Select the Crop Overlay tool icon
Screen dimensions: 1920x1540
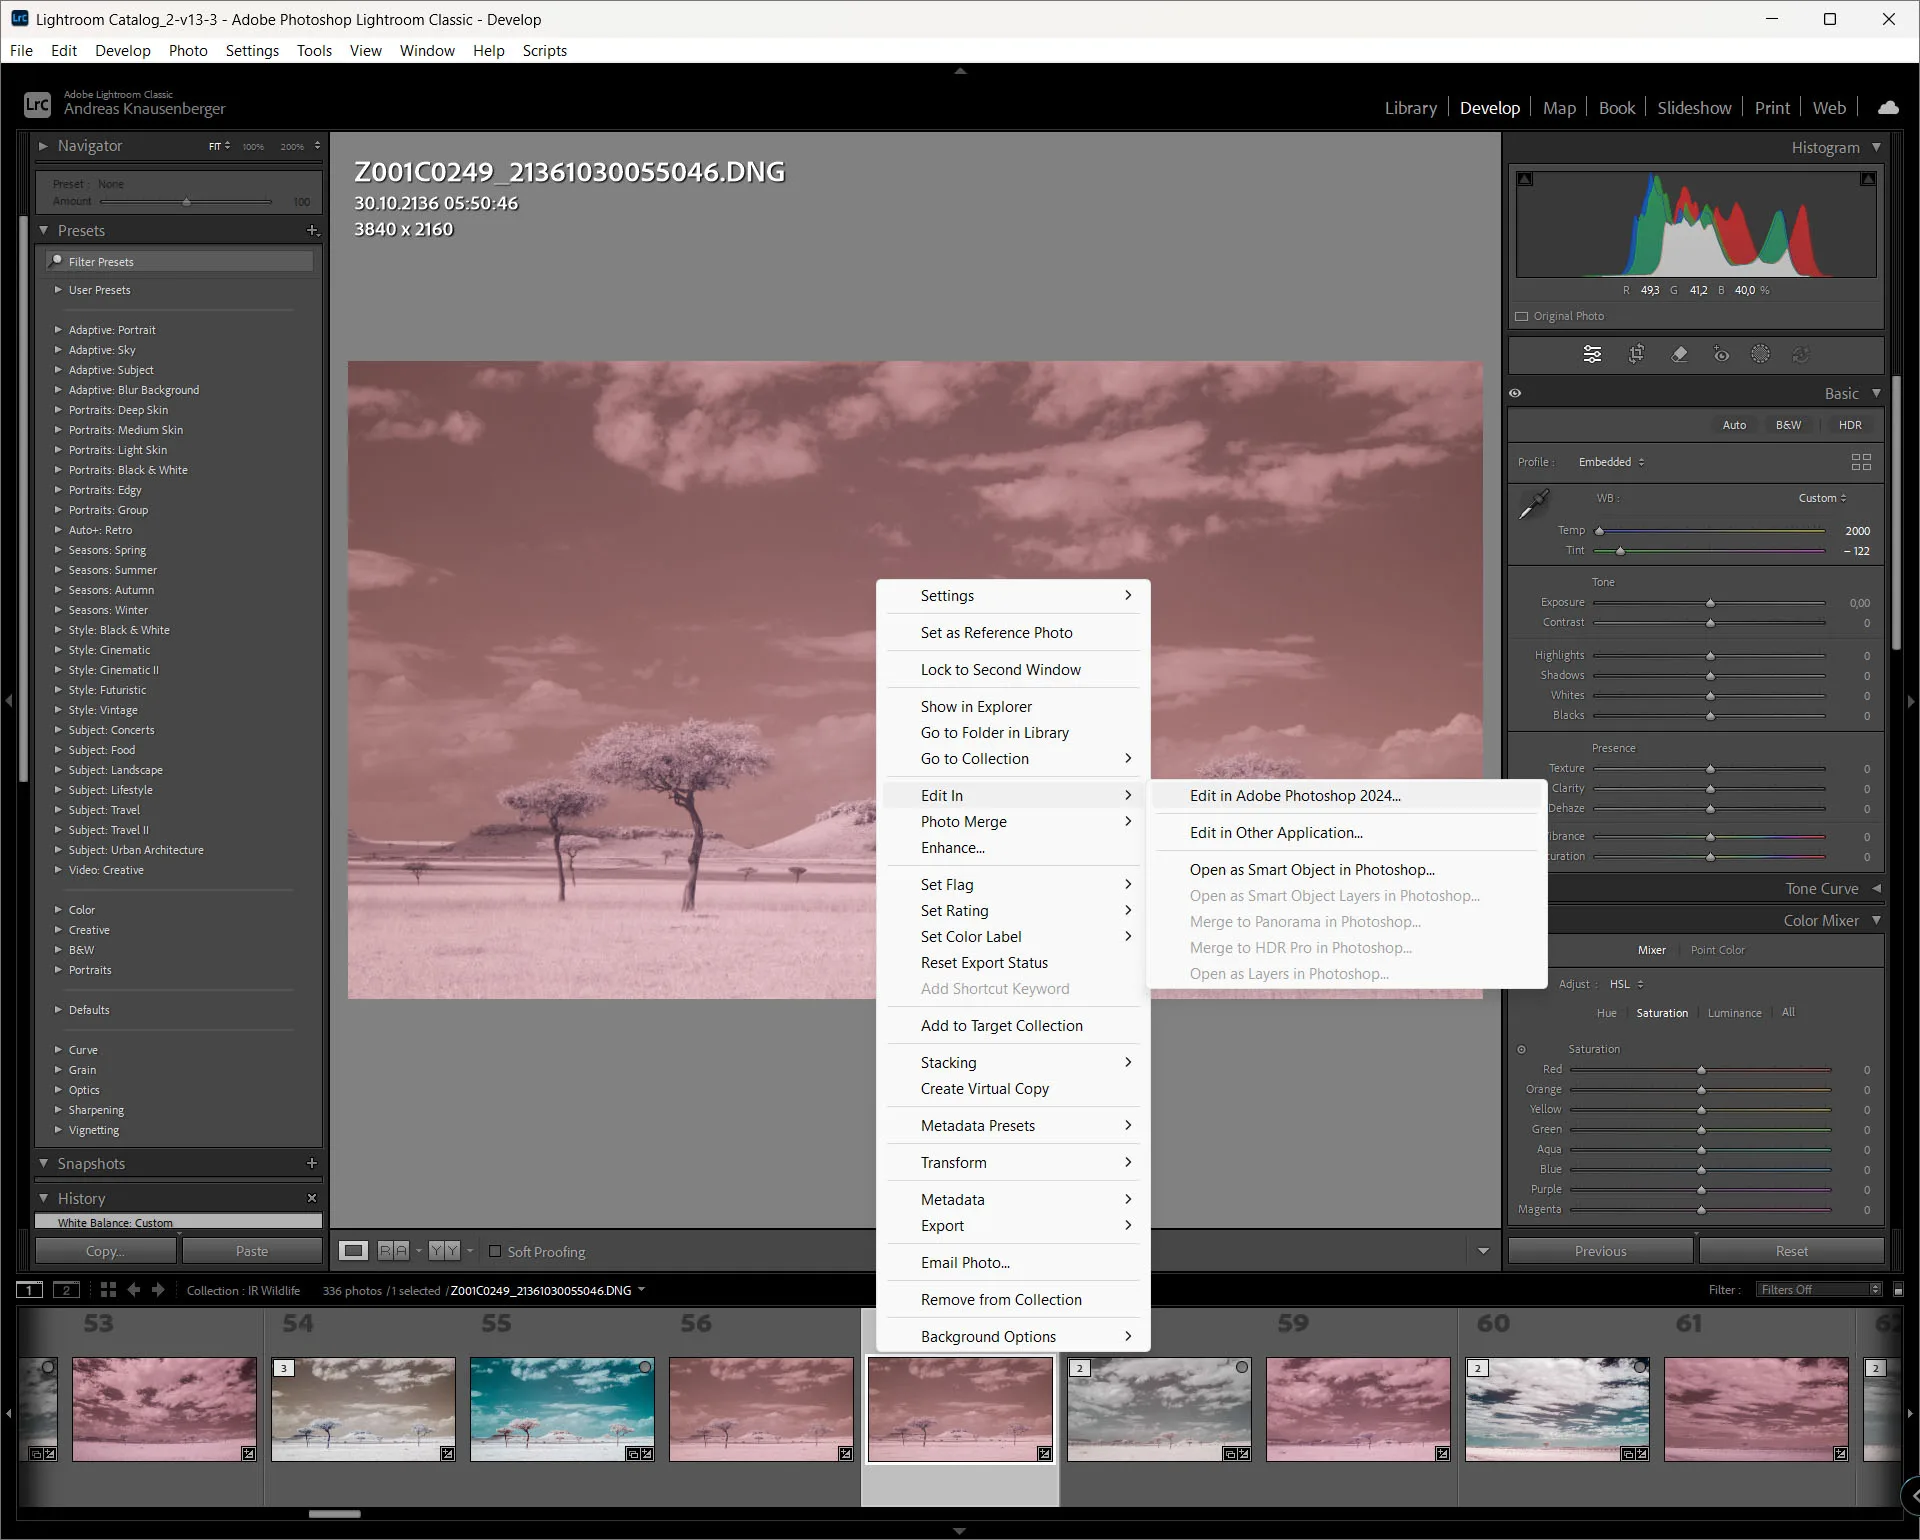click(1636, 354)
